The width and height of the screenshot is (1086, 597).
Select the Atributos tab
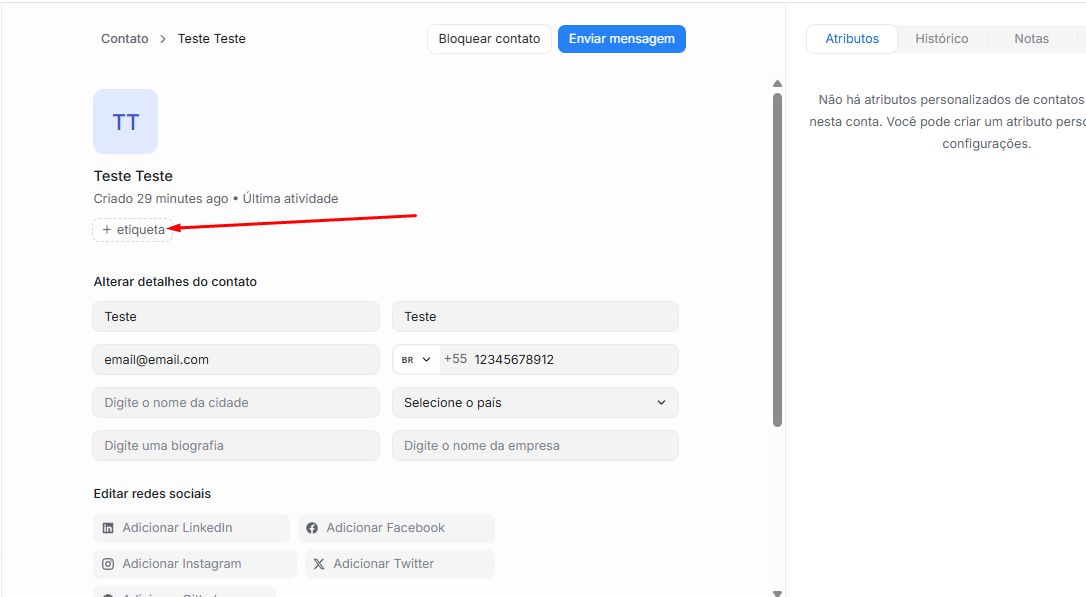point(852,39)
